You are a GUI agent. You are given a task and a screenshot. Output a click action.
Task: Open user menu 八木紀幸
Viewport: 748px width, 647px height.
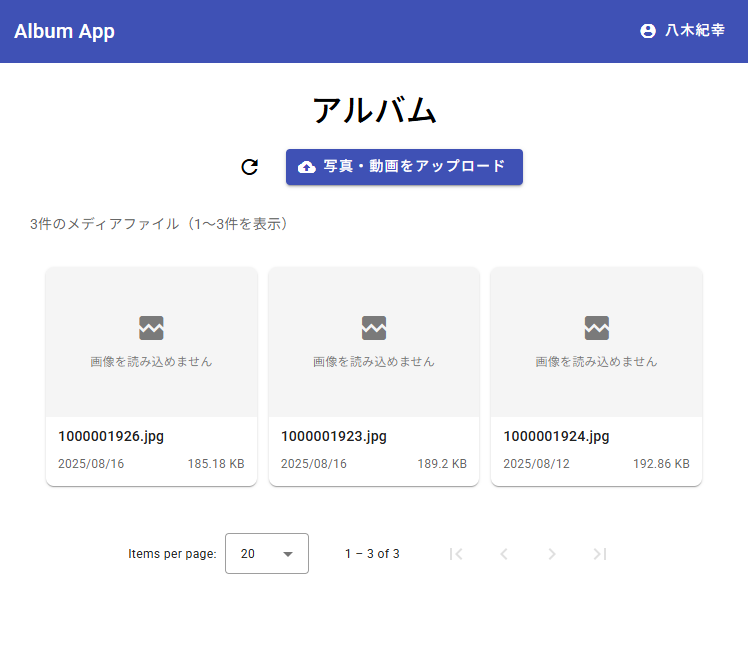point(683,31)
